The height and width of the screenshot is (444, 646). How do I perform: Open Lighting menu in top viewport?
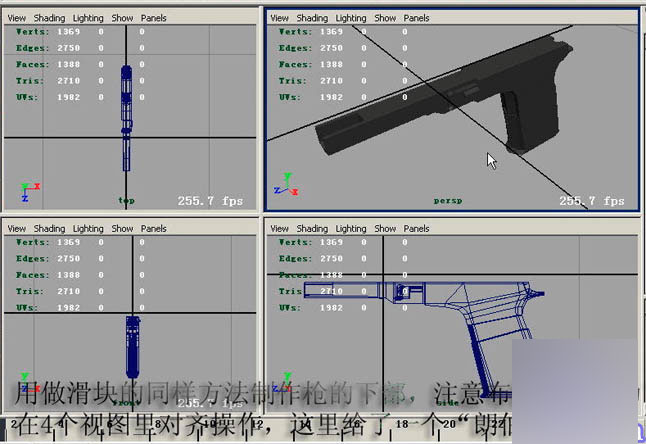[88, 18]
